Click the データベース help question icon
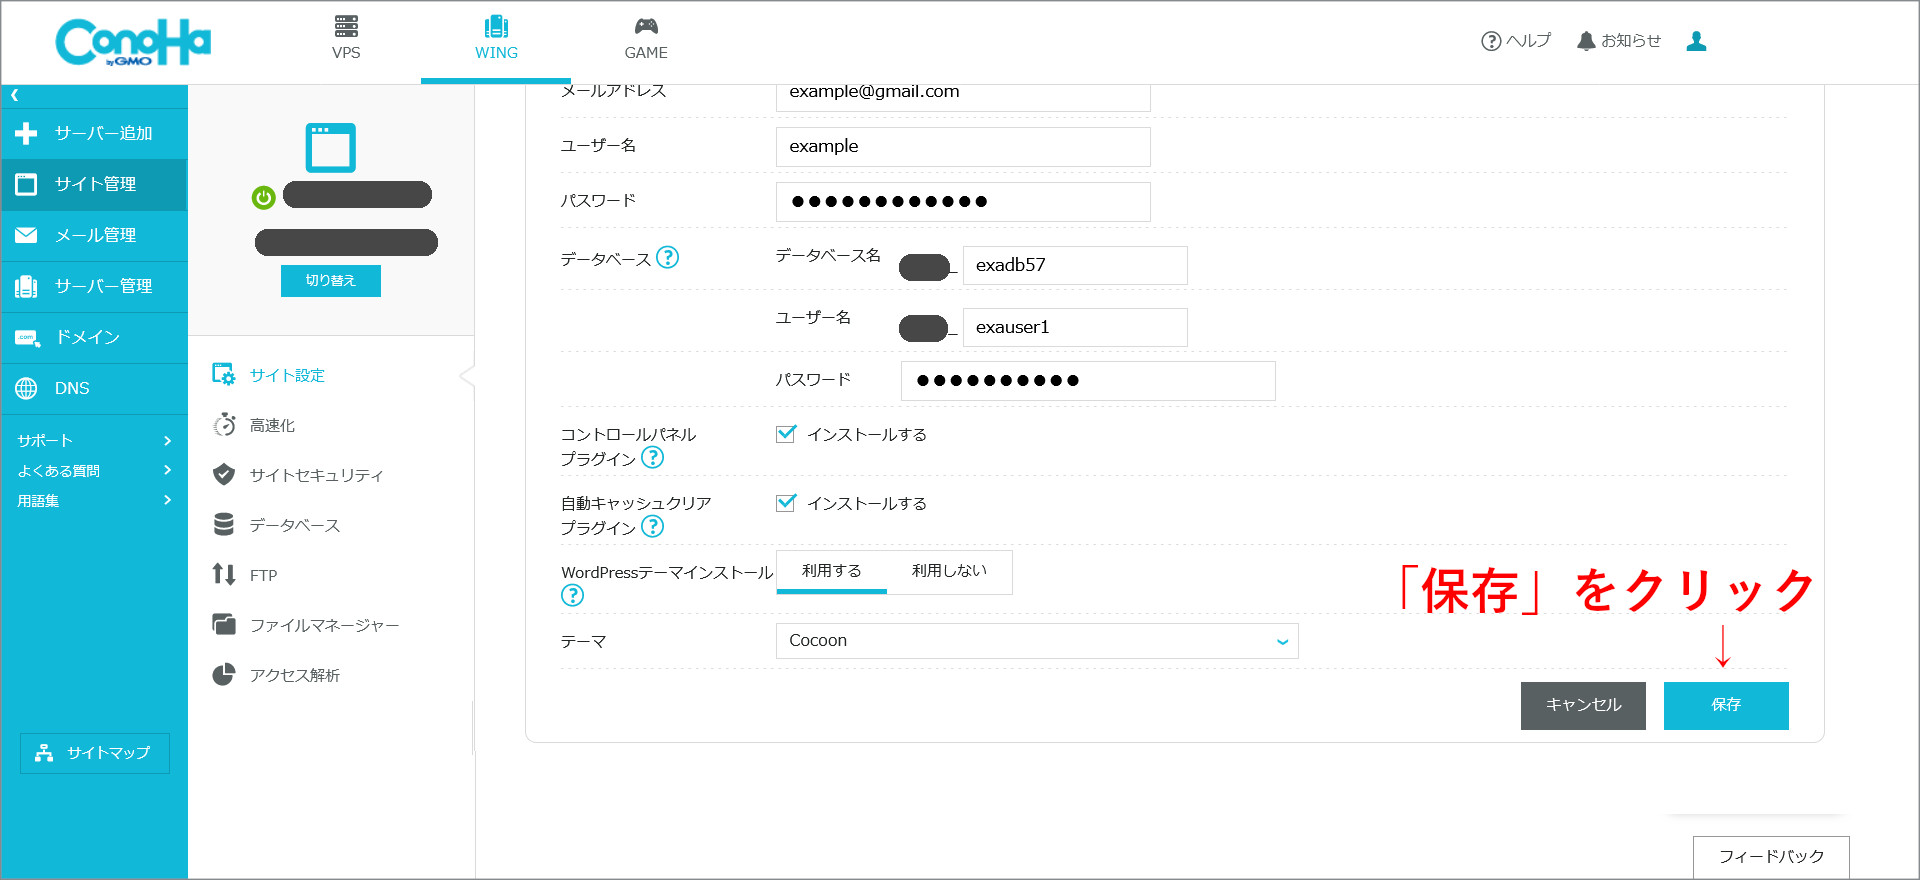The image size is (1920, 880). coord(667,258)
